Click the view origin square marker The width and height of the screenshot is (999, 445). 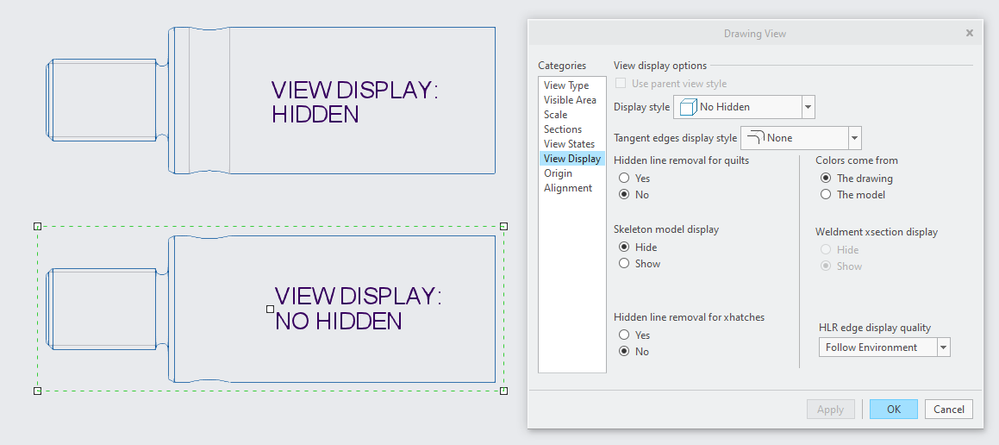(x=270, y=309)
